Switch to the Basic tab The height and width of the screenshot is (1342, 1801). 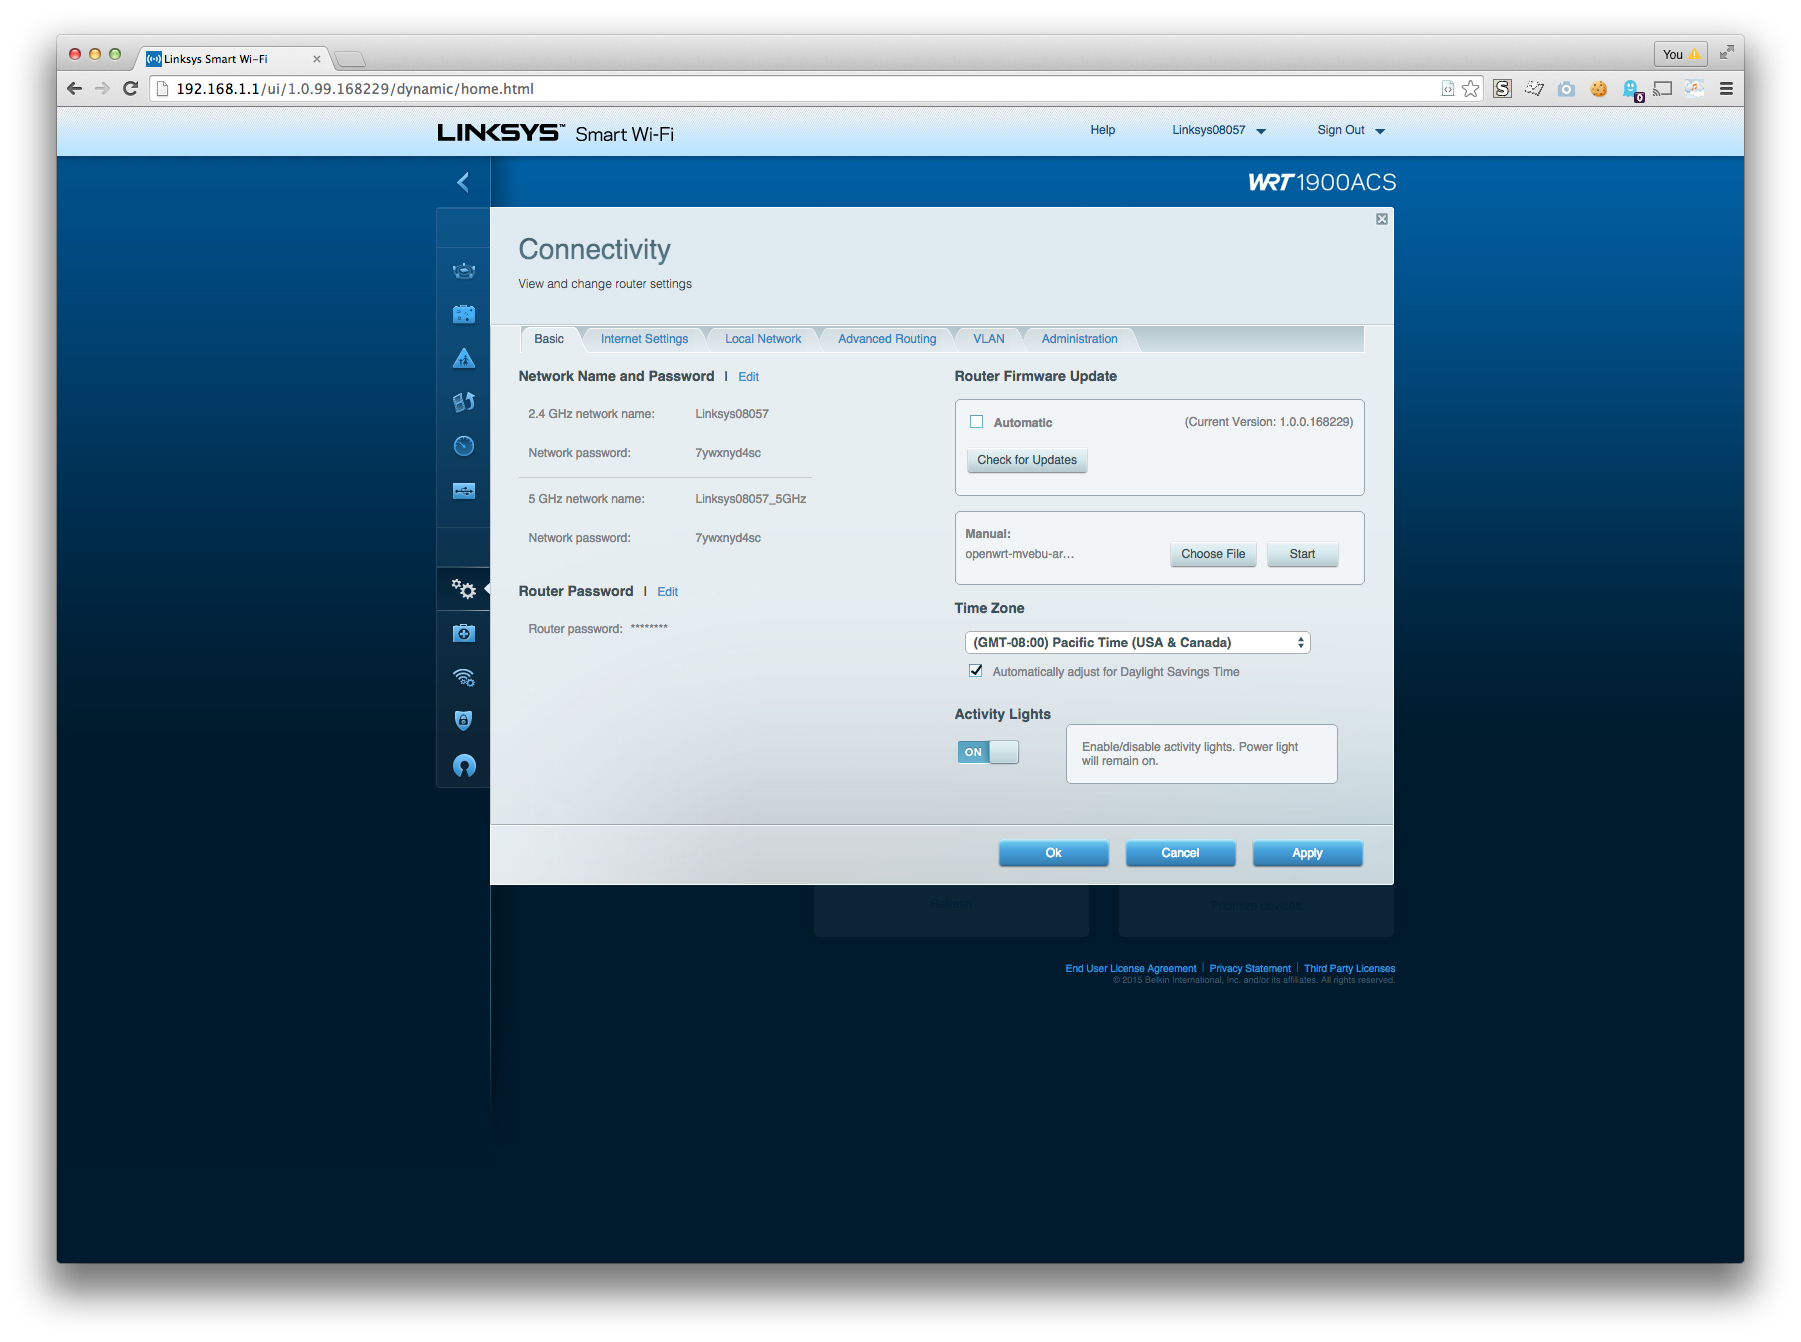click(549, 339)
